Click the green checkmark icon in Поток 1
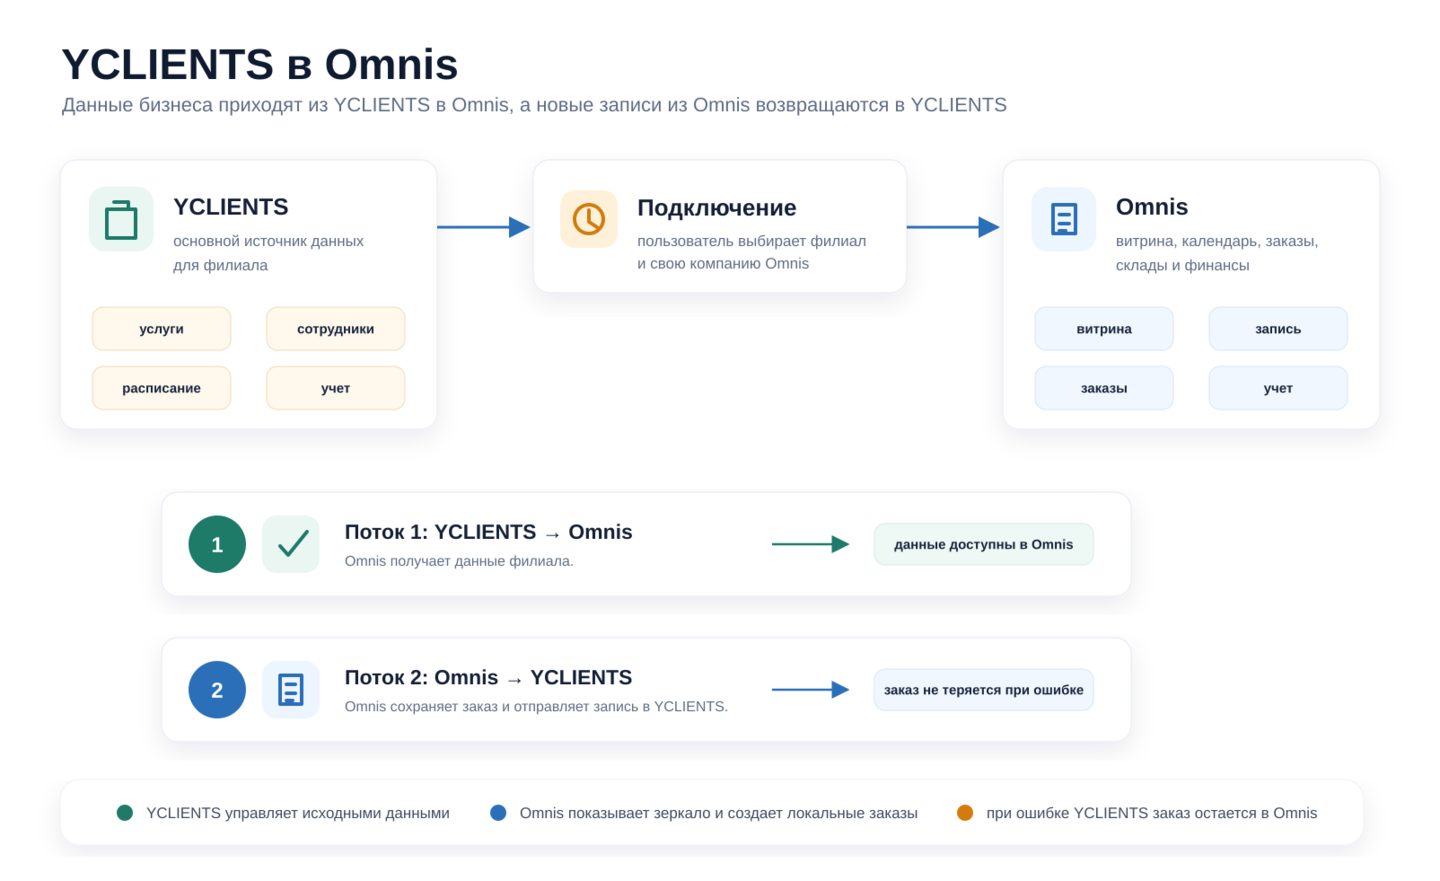 pyautogui.click(x=291, y=544)
